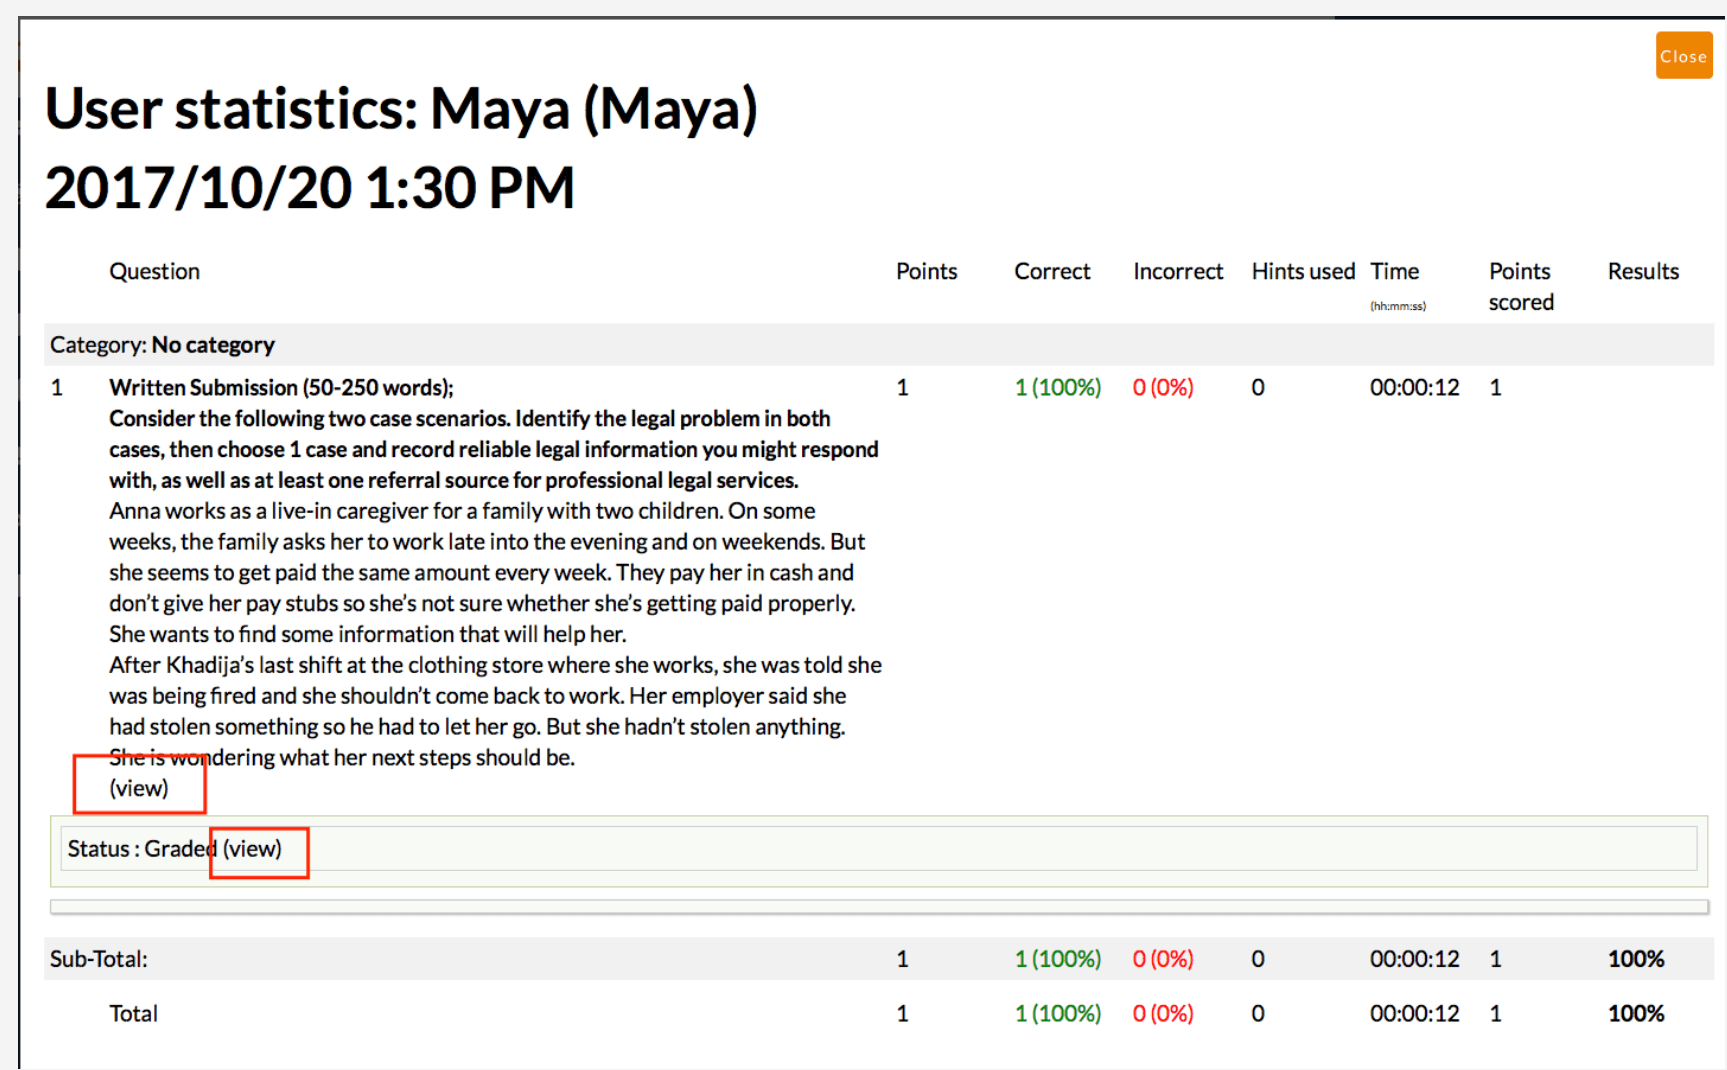The image size is (1727, 1070).
Task: Open the (view) link below the question text
Action: (139, 788)
